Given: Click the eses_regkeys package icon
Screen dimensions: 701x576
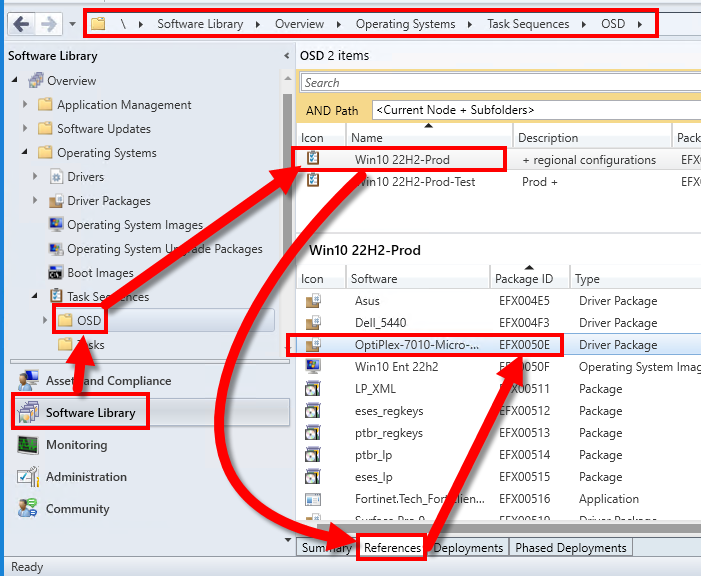Looking at the screenshot, I should 313,411.
